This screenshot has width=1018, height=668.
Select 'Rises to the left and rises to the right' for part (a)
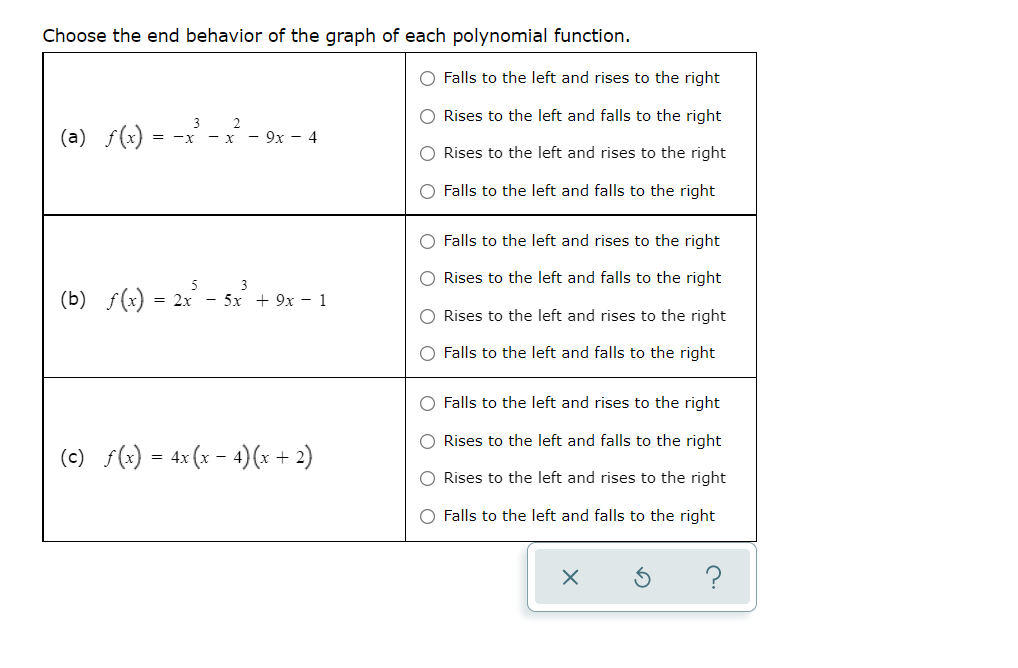(427, 153)
